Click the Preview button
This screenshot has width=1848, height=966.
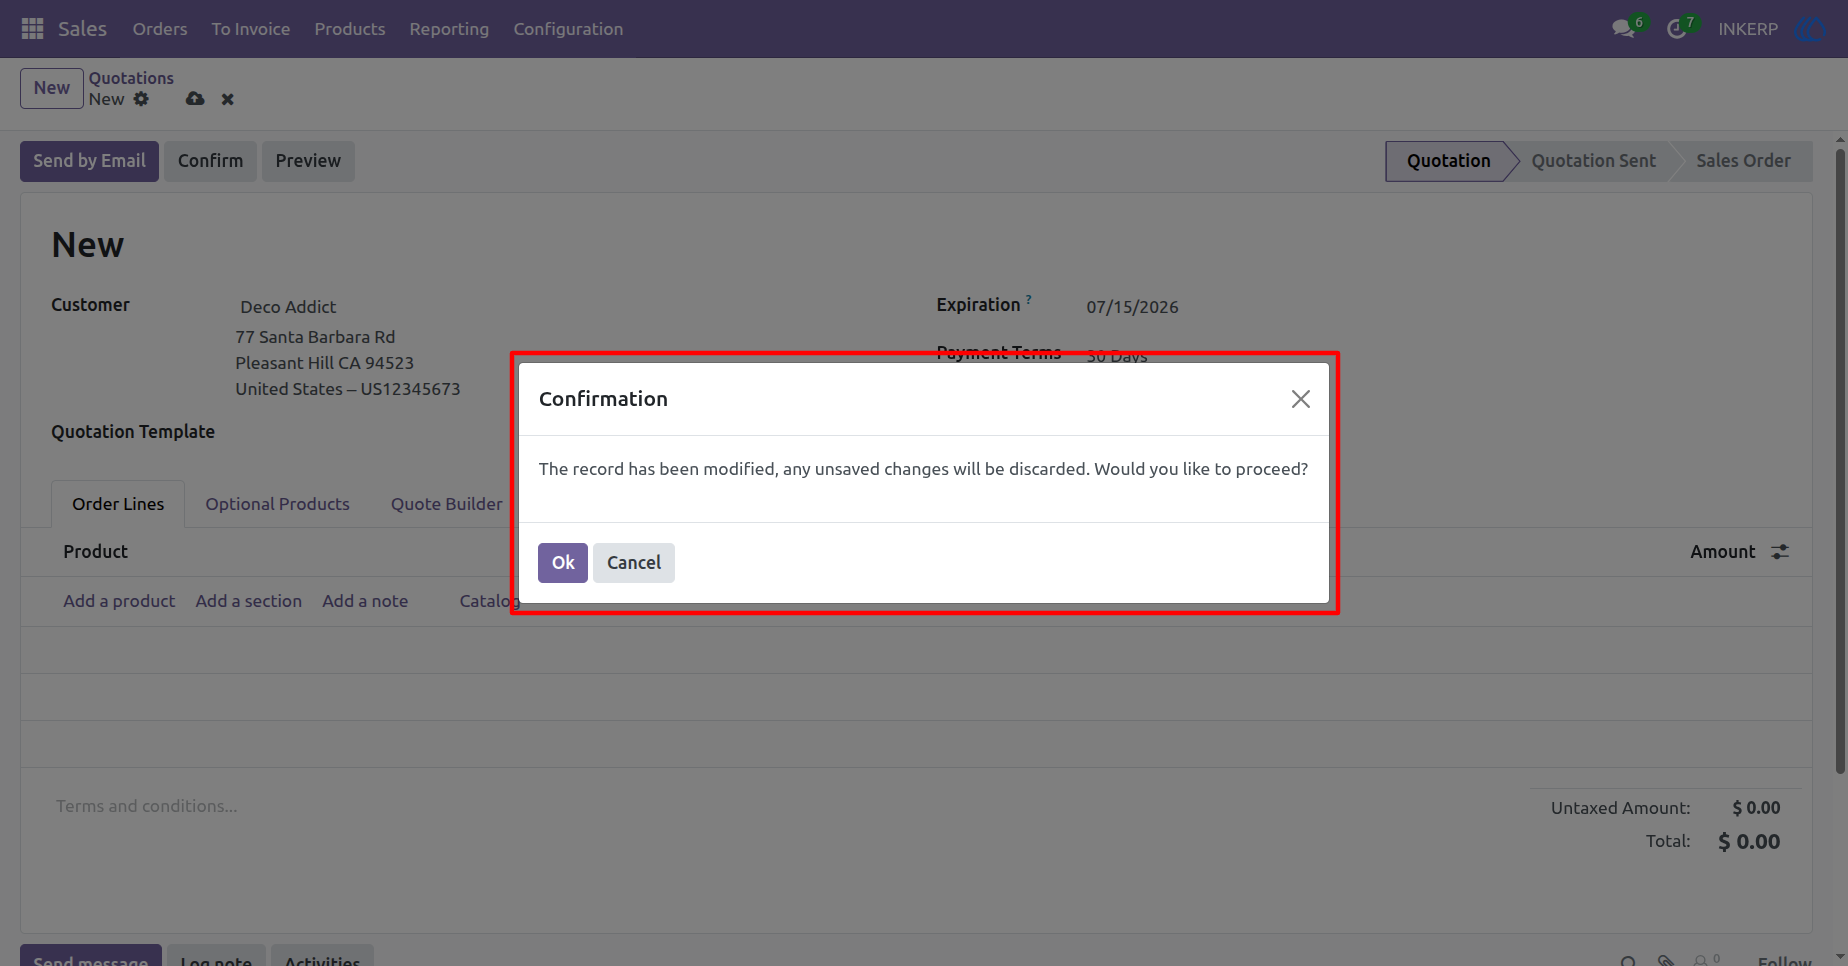click(308, 161)
